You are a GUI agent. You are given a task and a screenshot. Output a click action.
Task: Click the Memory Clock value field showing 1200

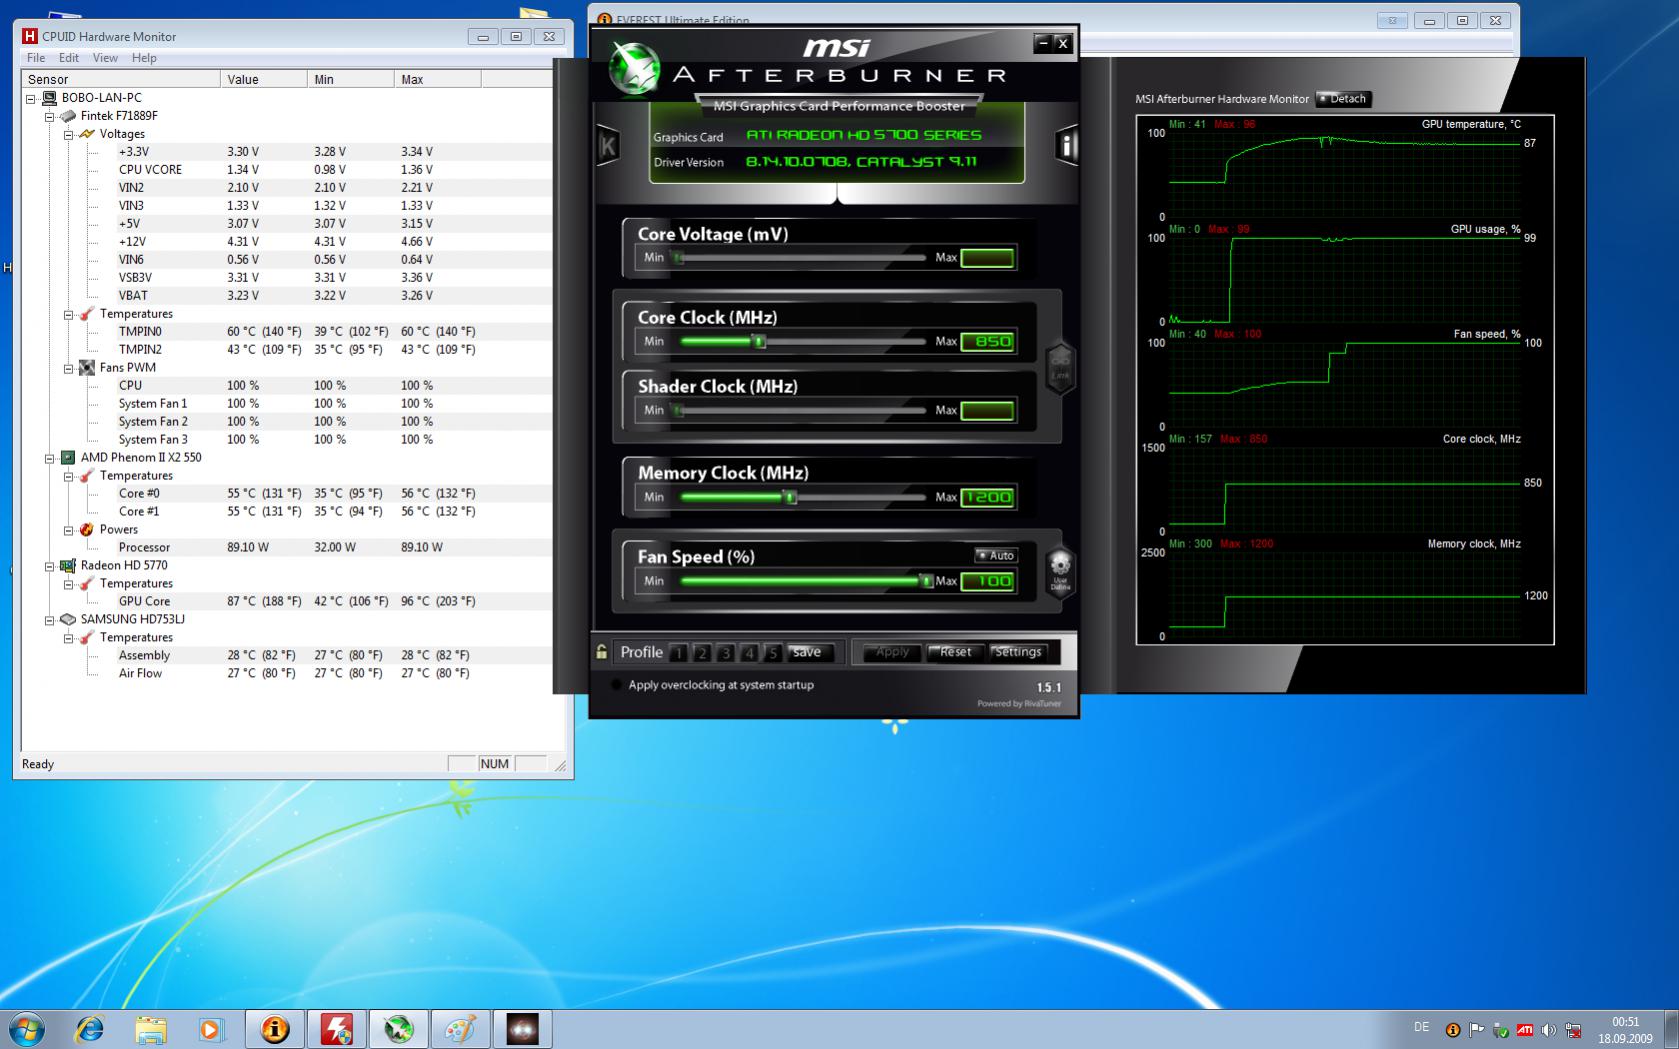coord(988,497)
